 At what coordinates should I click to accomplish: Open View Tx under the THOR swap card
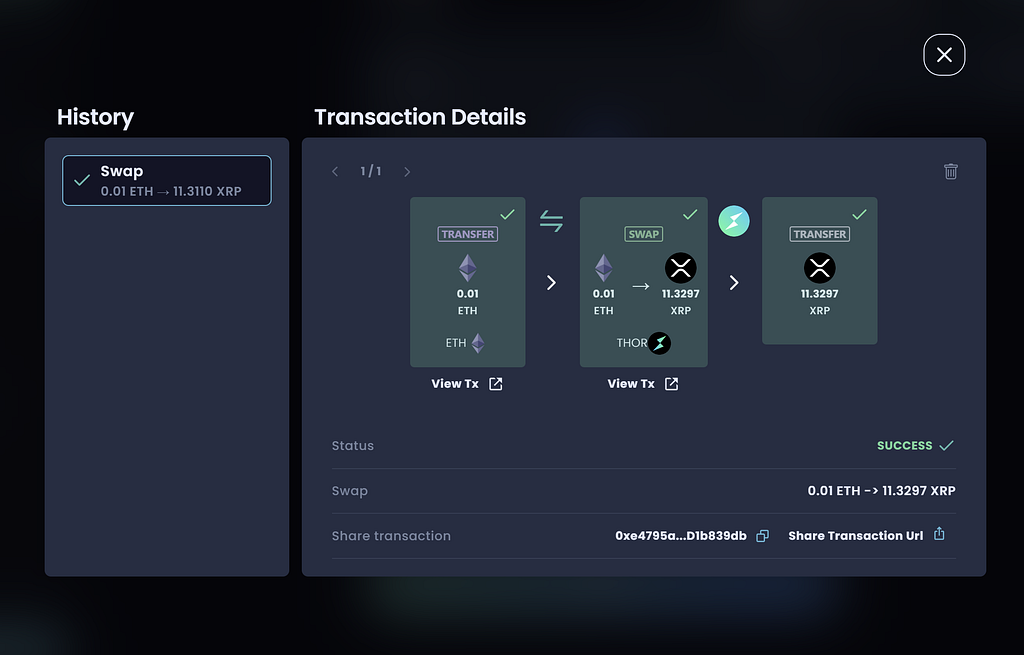(643, 384)
